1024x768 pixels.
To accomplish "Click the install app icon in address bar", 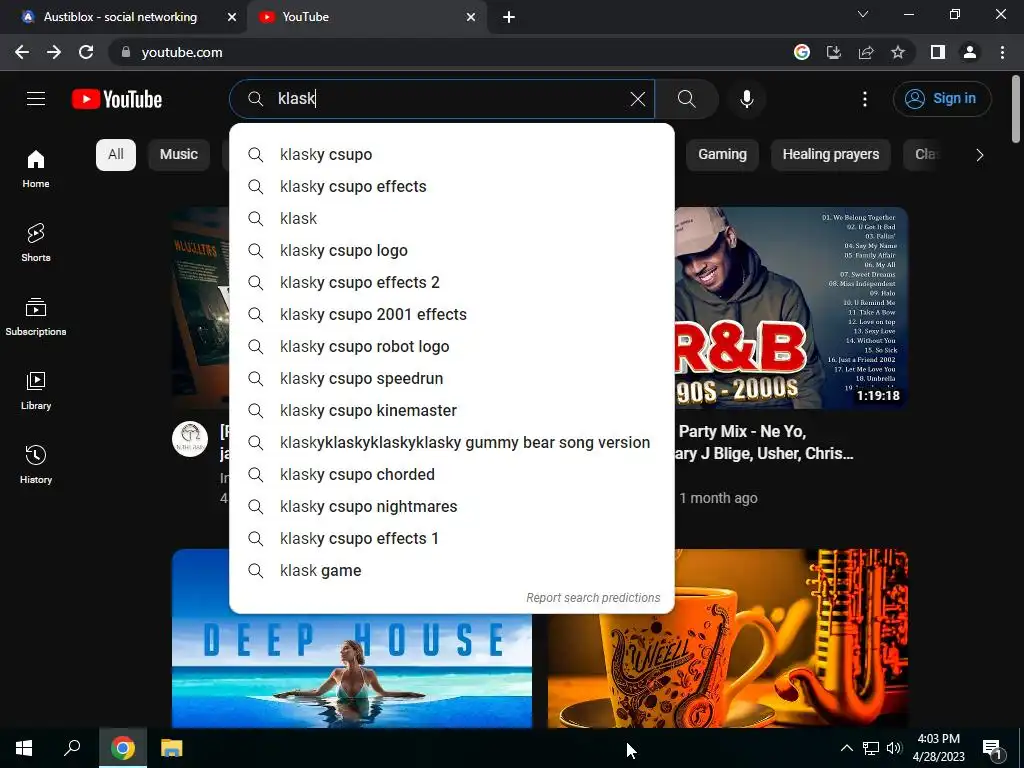I will [834, 52].
